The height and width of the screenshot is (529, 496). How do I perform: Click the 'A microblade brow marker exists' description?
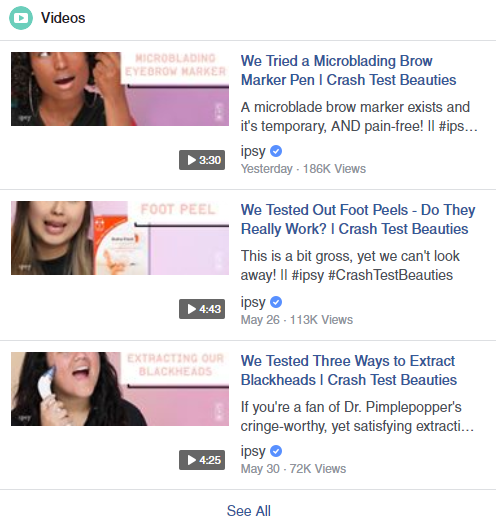[359, 117]
